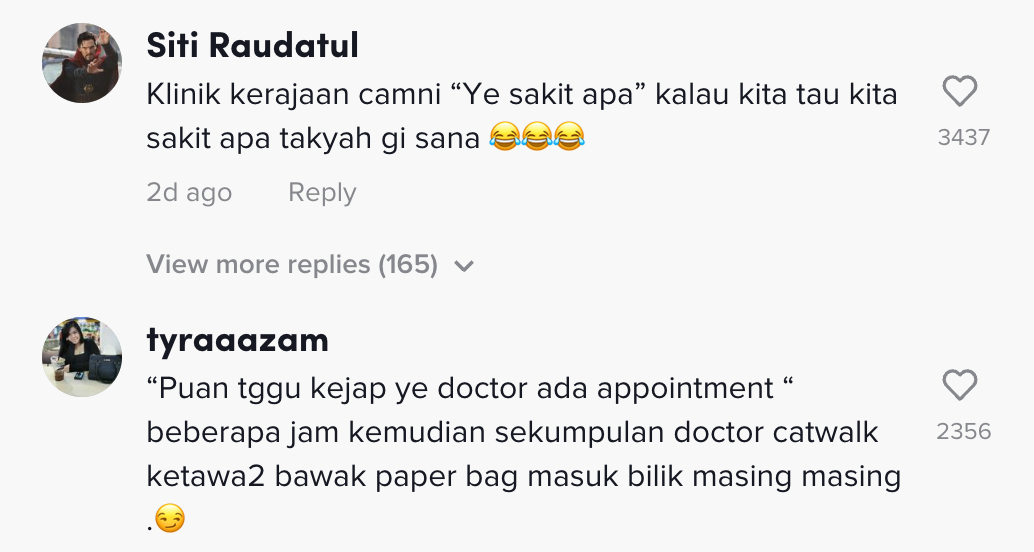Click the Siti Raudatul username
The height and width of the screenshot is (552, 1034).
pyautogui.click(x=253, y=46)
